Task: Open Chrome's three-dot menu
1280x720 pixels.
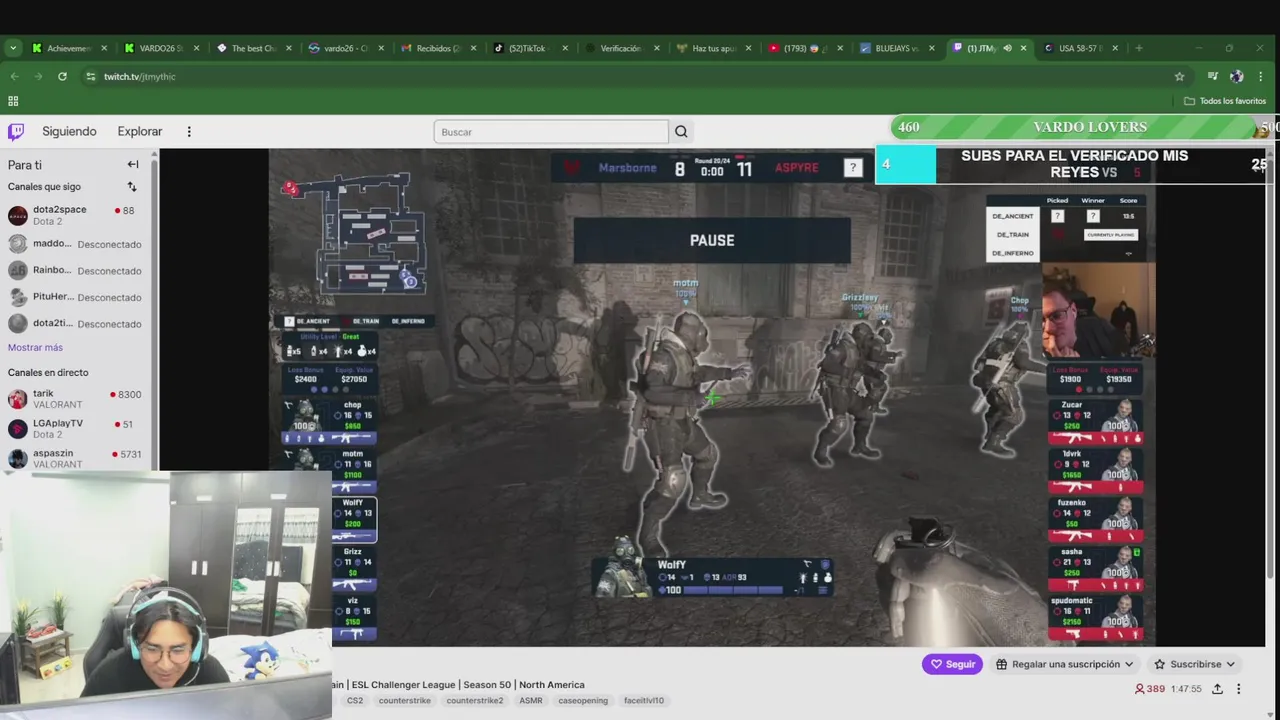Action: 1260,76
